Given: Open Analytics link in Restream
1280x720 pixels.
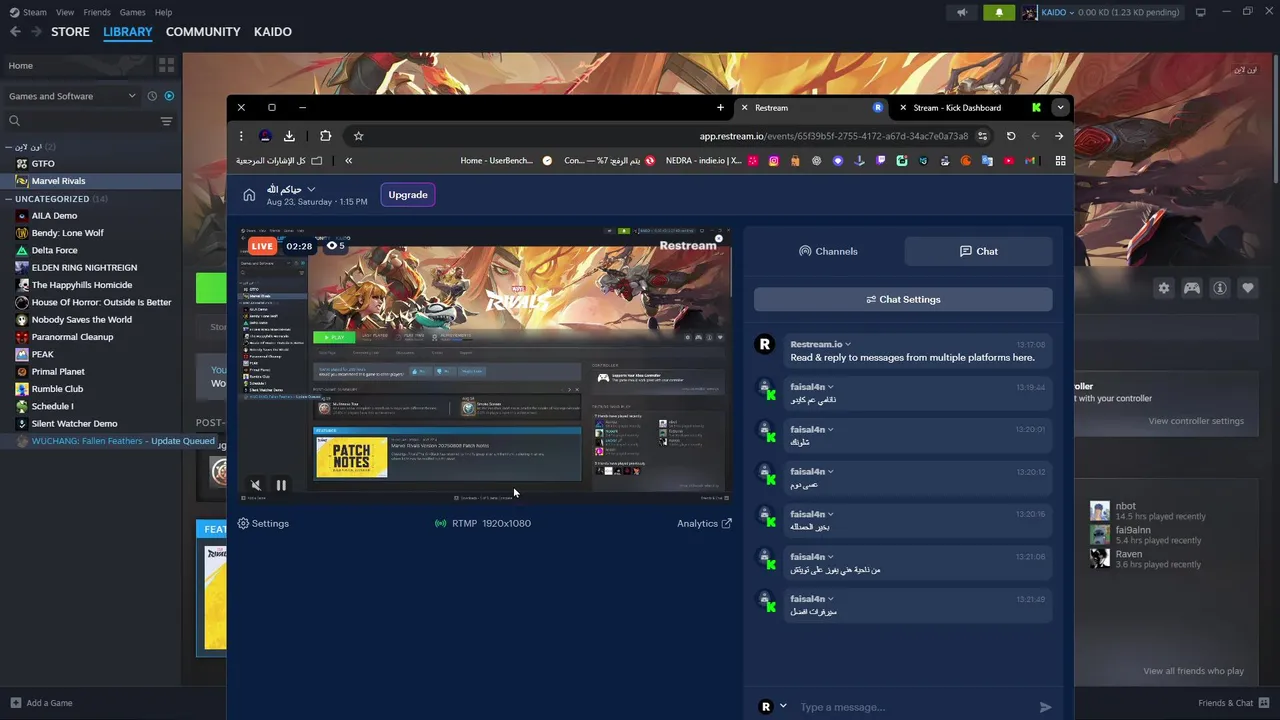Looking at the screenshot, I should (704, 523).
